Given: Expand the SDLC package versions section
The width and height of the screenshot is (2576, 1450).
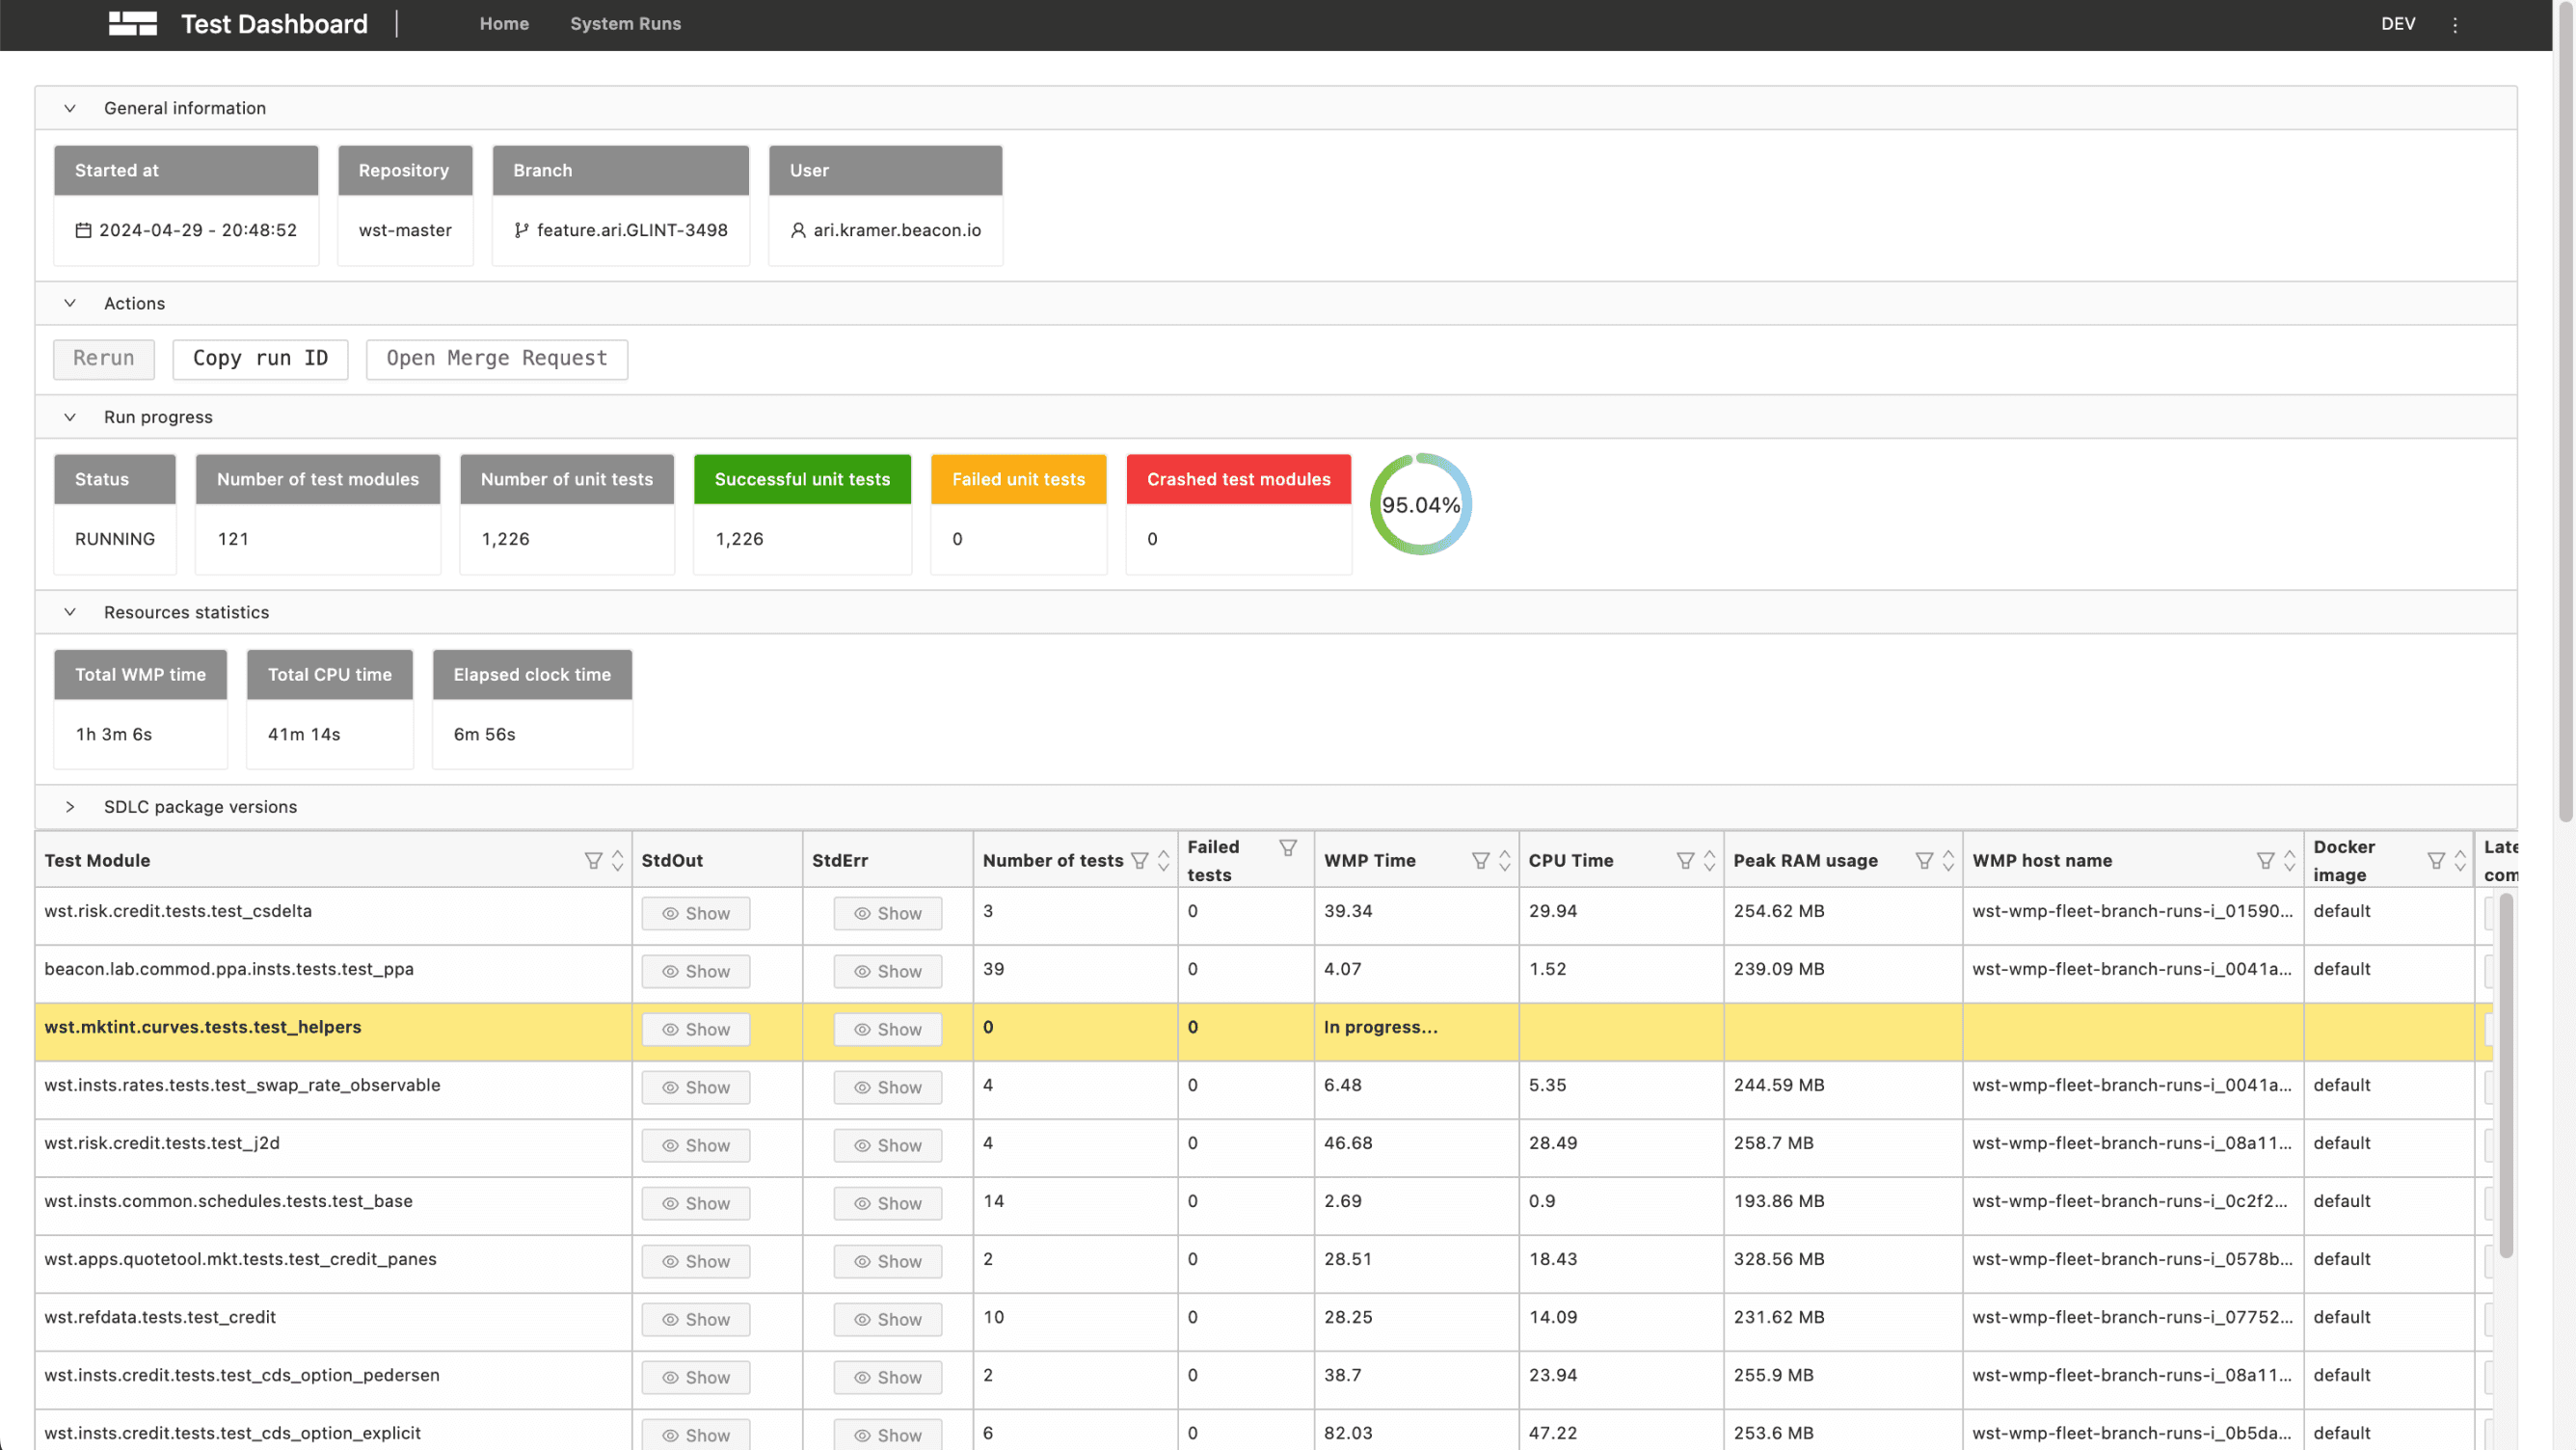Looking at the screenshot, I should tap(70, 807).
